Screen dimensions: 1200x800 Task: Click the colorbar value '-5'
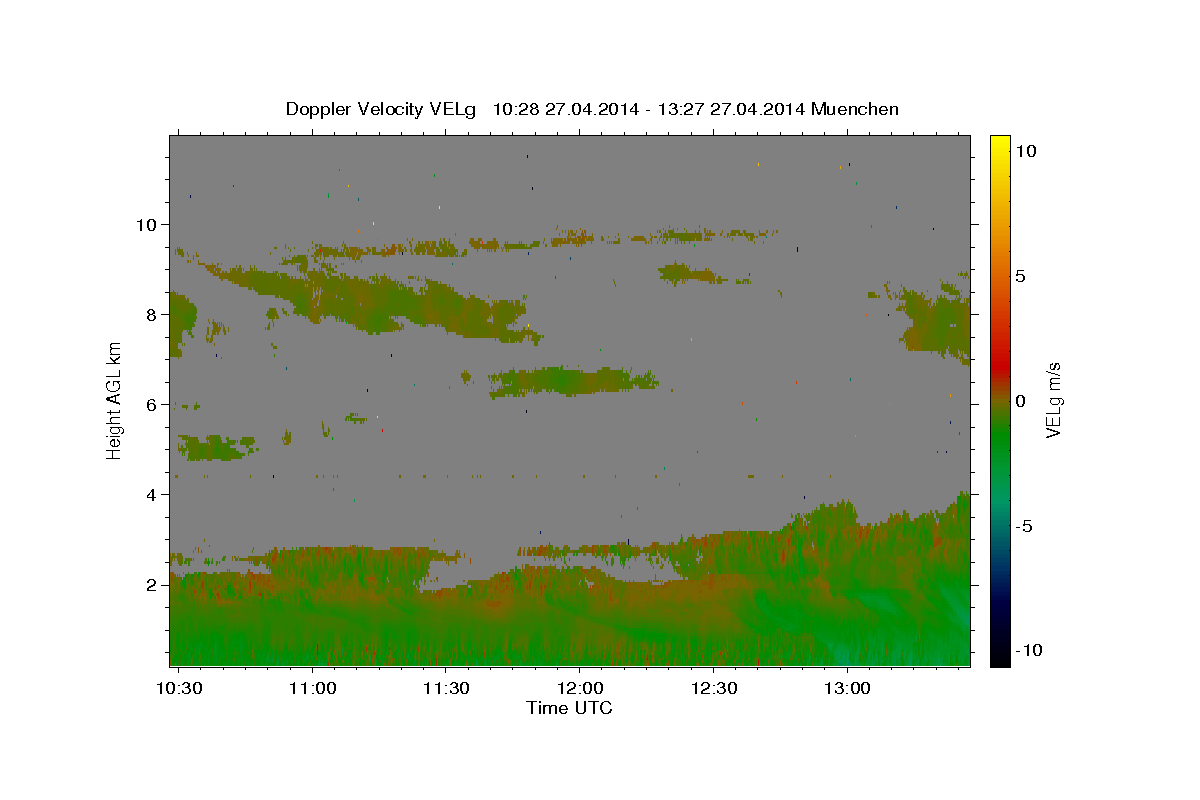pos(1024,526)
